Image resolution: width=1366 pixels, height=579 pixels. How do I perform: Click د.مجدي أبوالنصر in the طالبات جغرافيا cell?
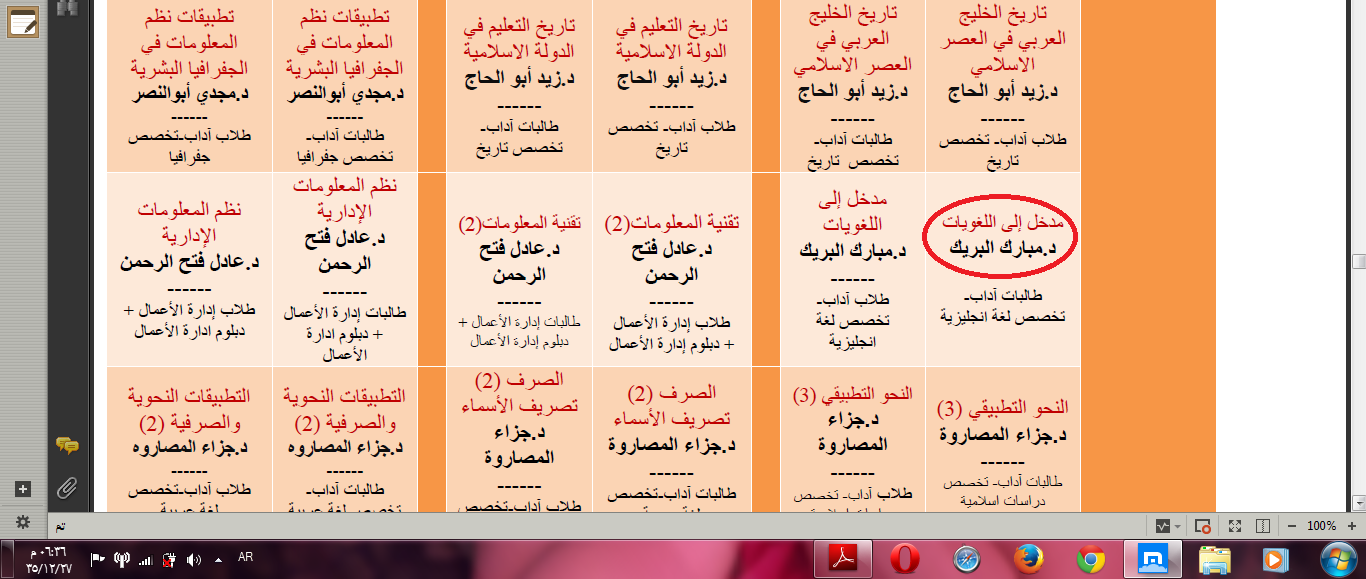pos(346,95)
